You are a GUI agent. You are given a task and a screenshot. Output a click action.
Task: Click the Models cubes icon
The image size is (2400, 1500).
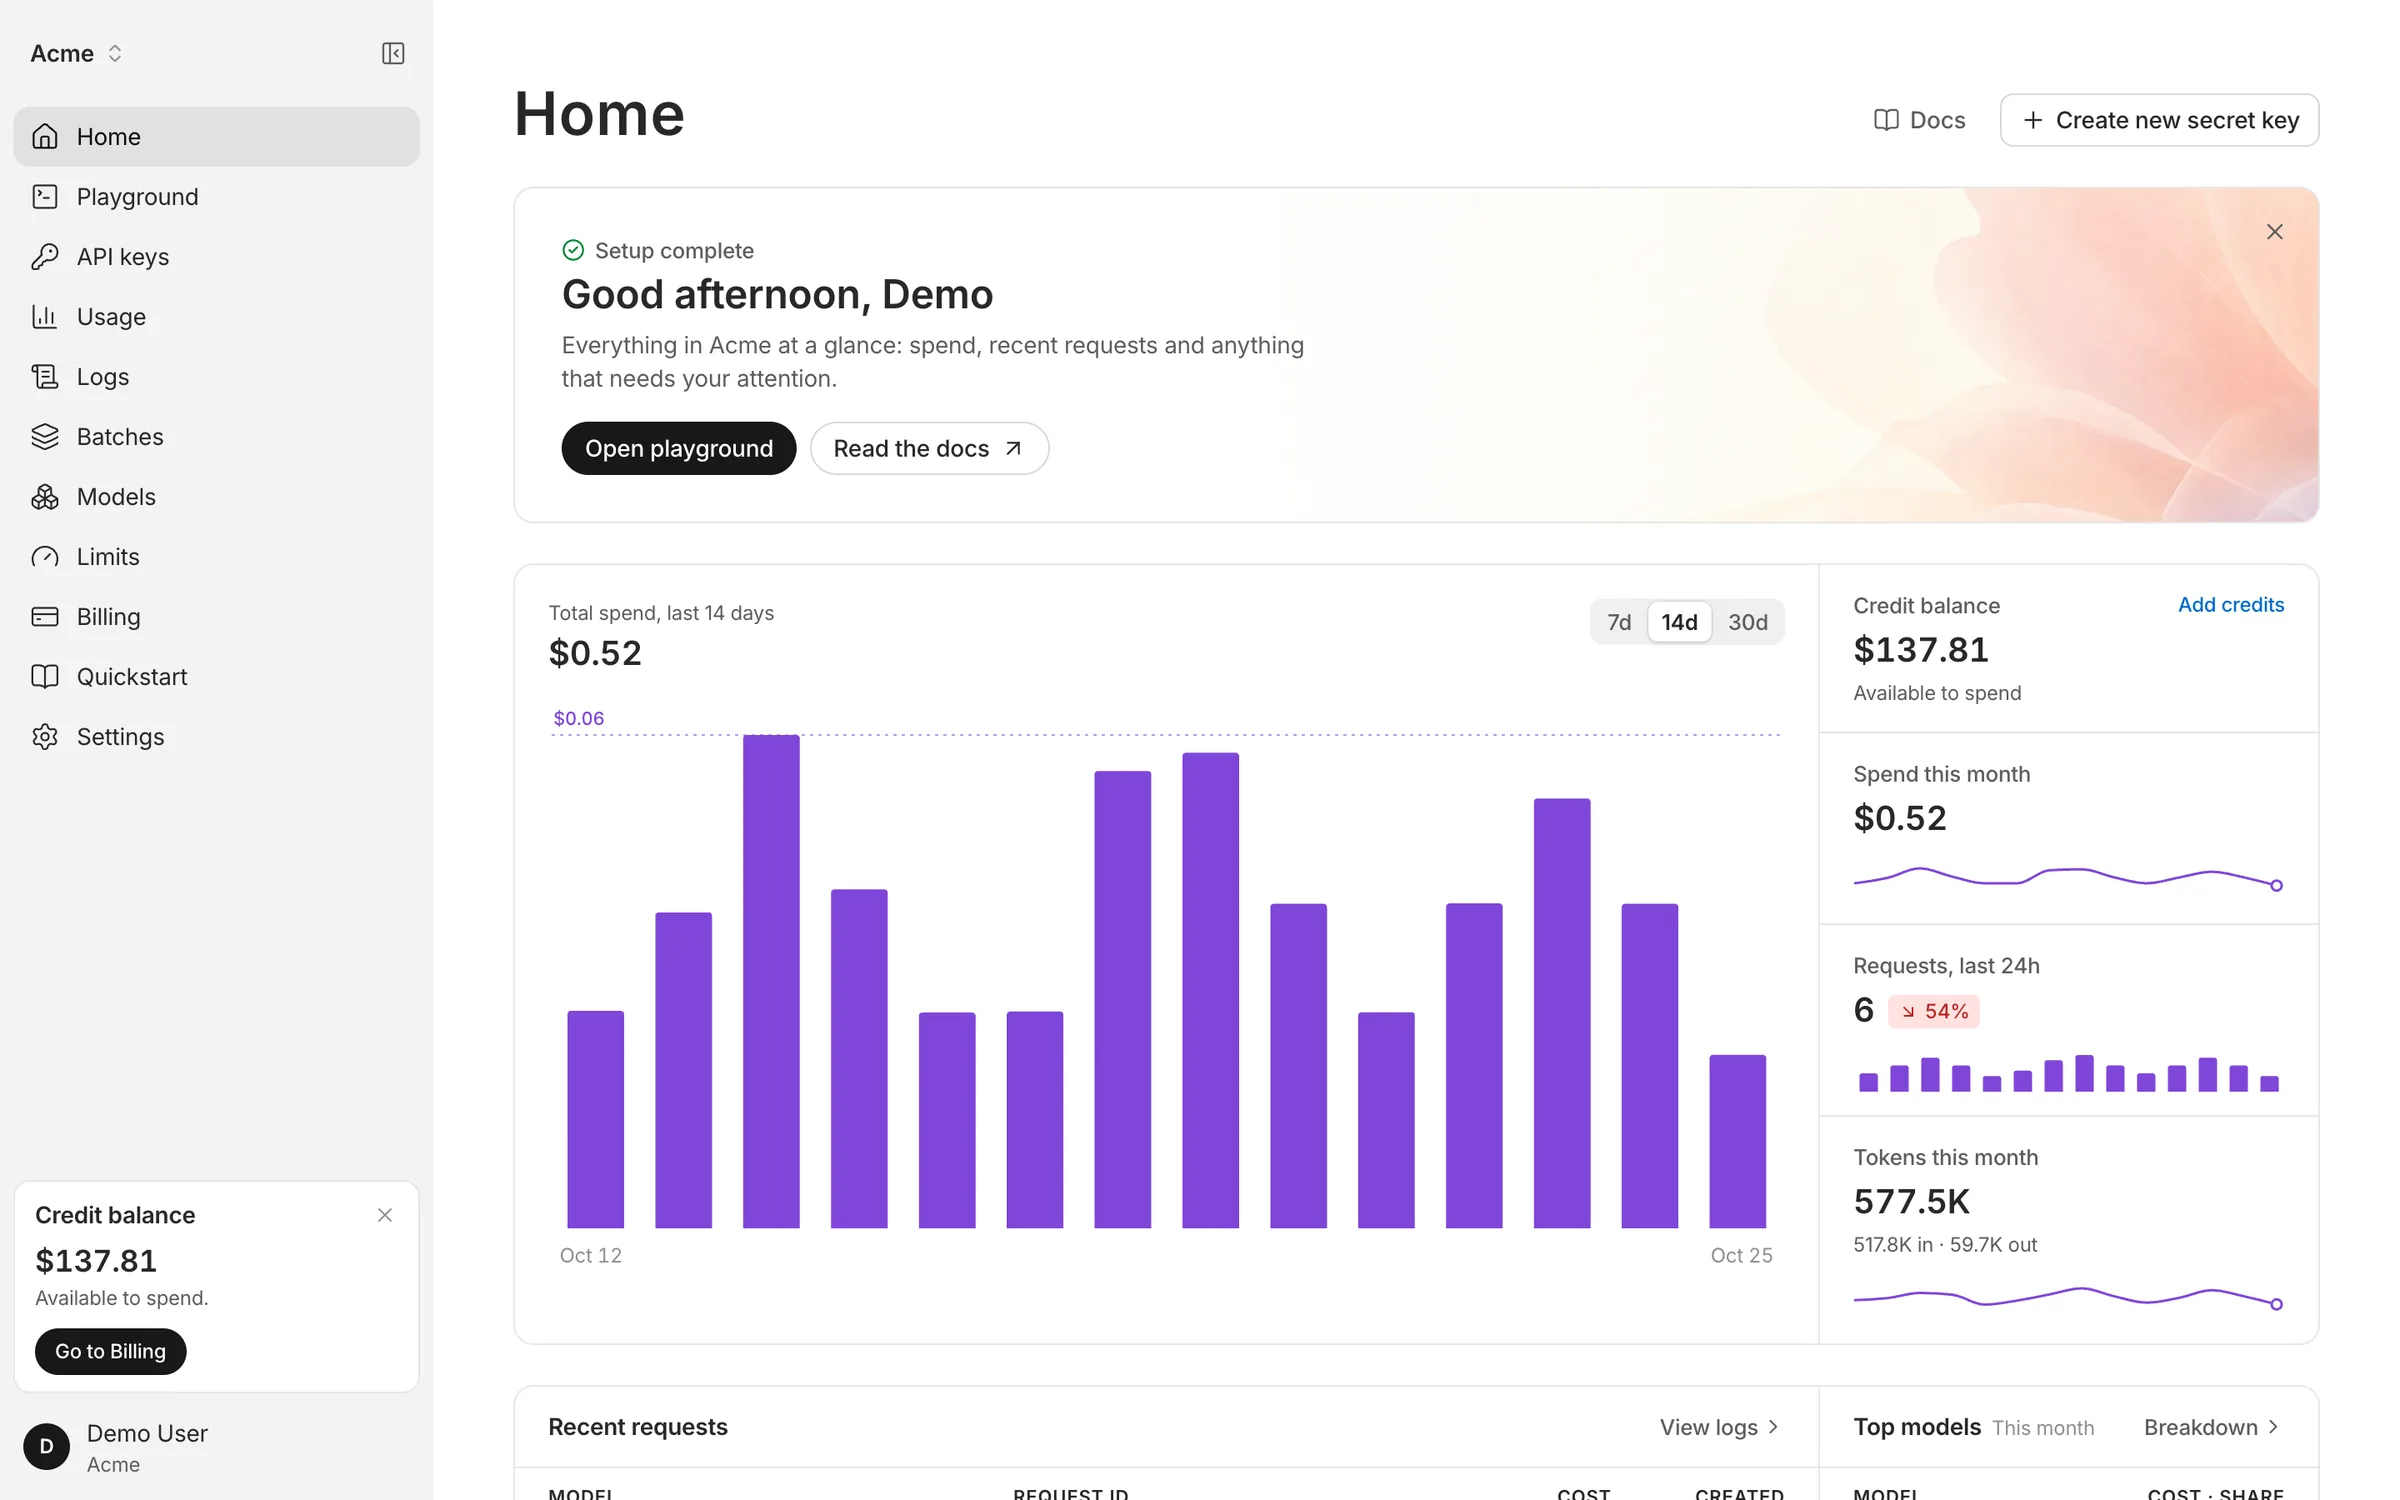pos(45,496)
